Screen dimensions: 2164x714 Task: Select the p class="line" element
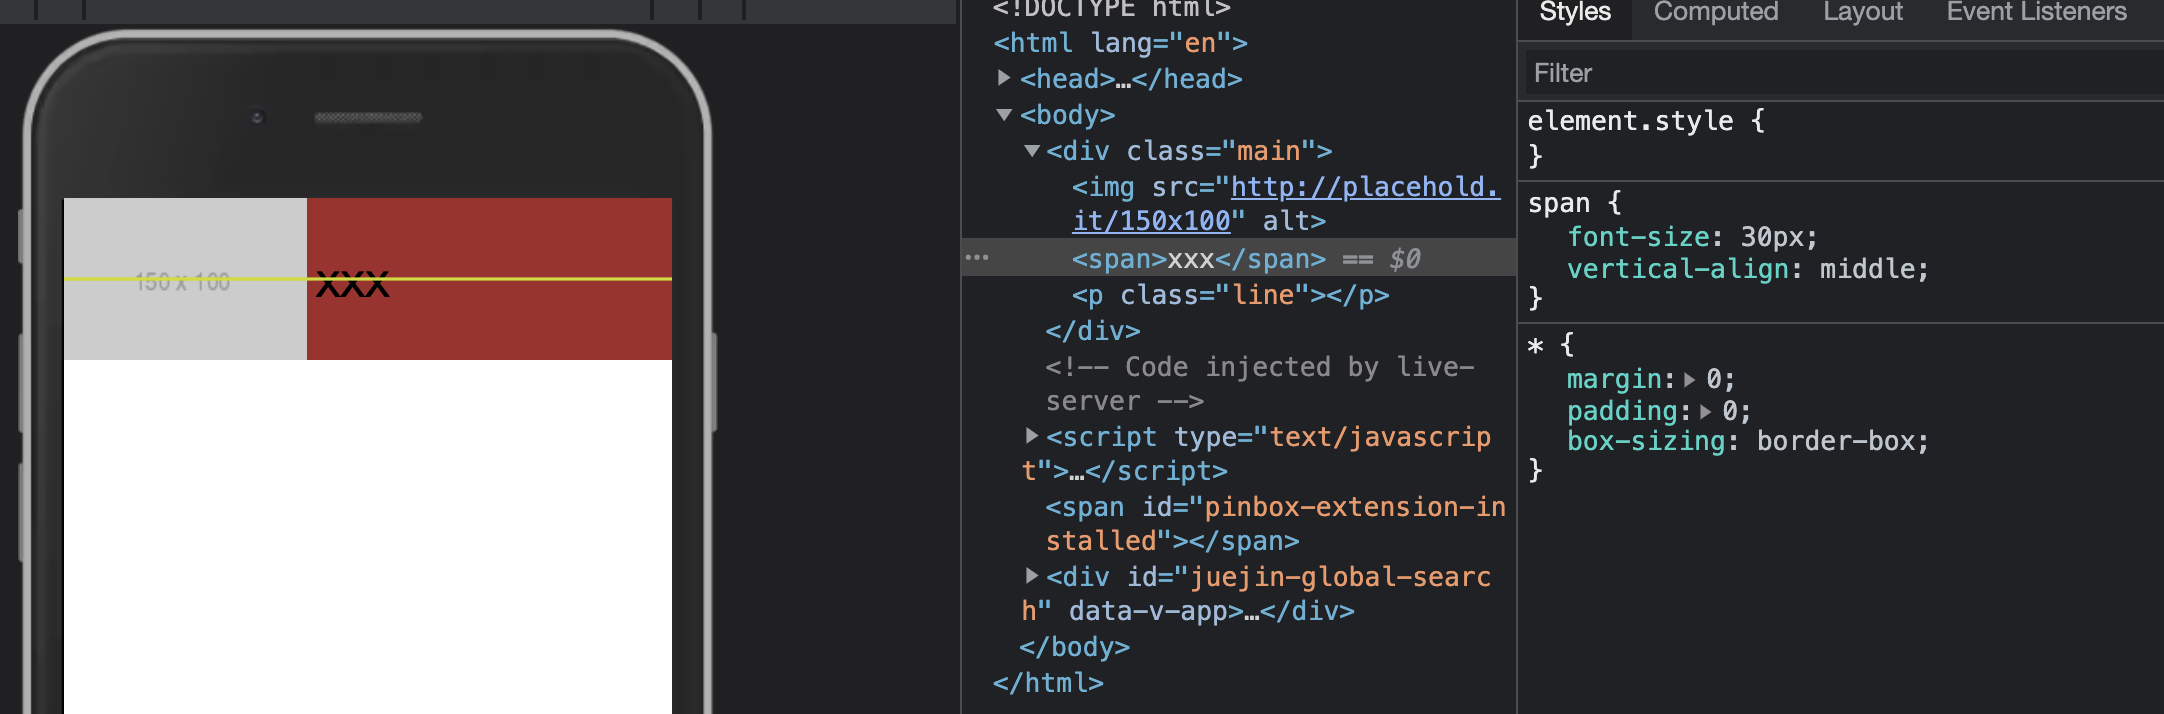click(x=1230, y=295)
